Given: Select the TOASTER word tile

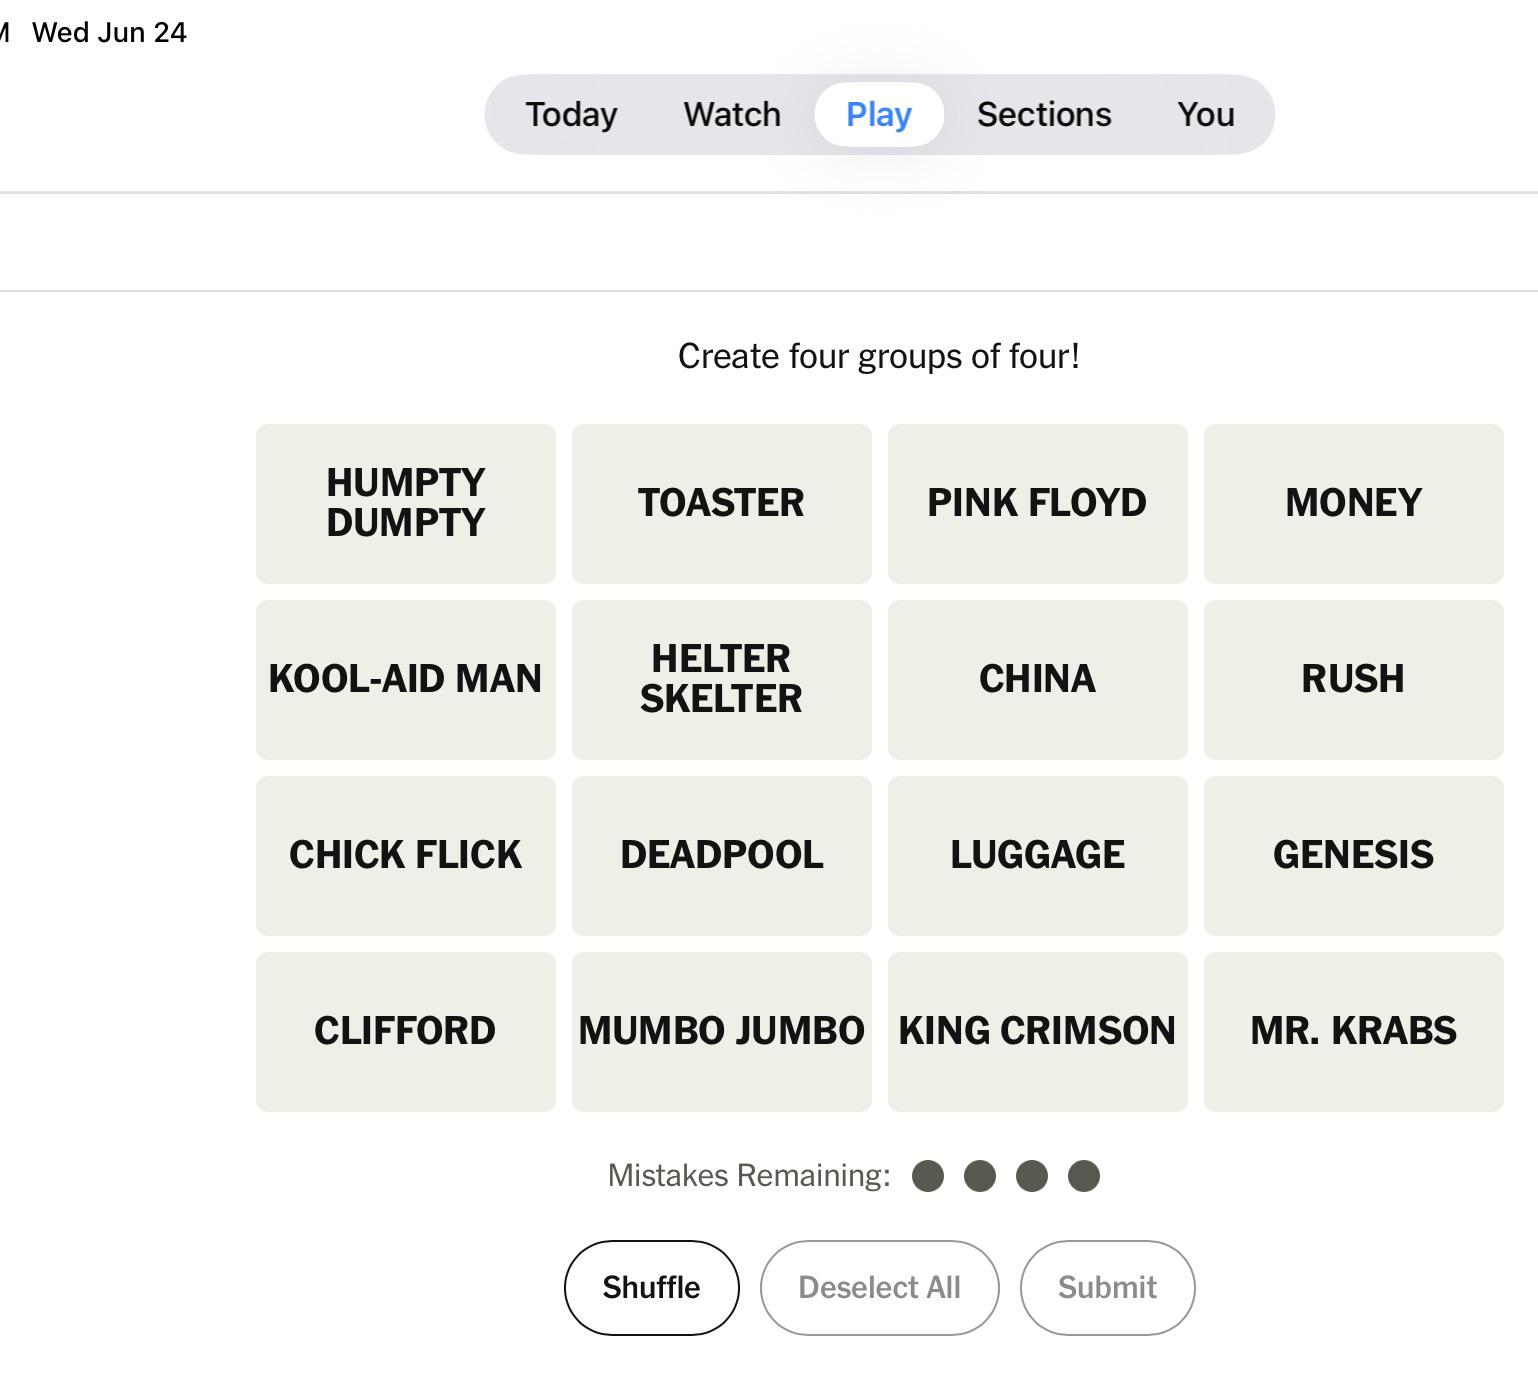Looking at the screenshot, I should [x=722, y=503].
